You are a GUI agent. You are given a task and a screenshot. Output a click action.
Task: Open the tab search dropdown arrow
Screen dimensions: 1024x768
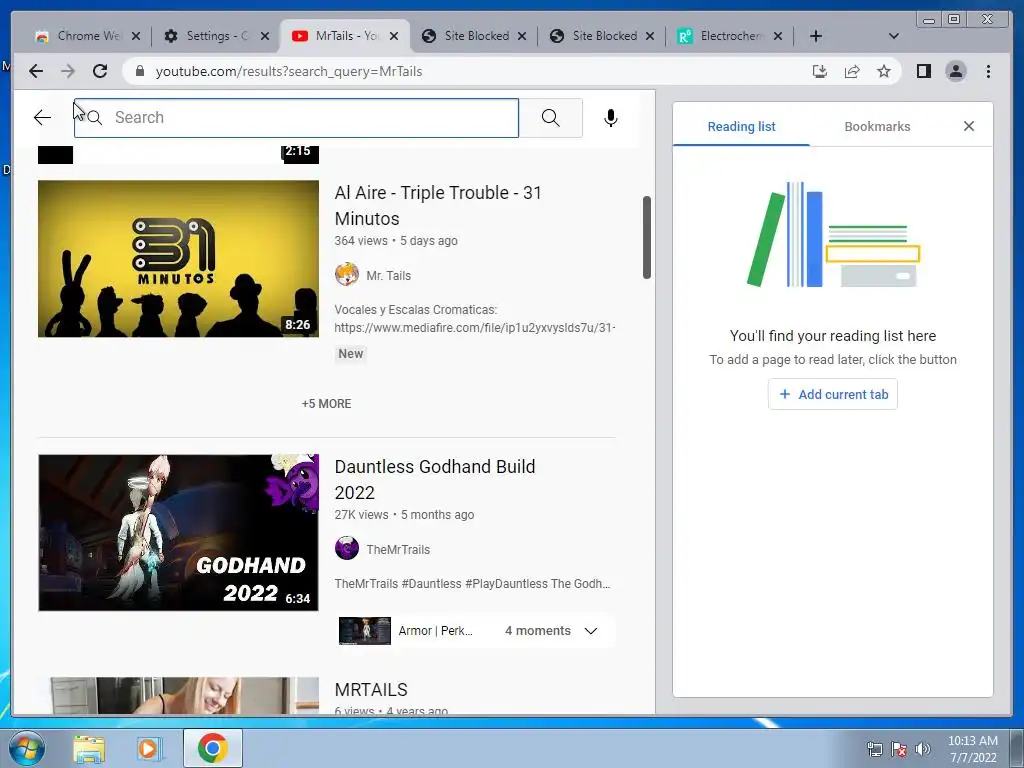(x=893, y=36)
